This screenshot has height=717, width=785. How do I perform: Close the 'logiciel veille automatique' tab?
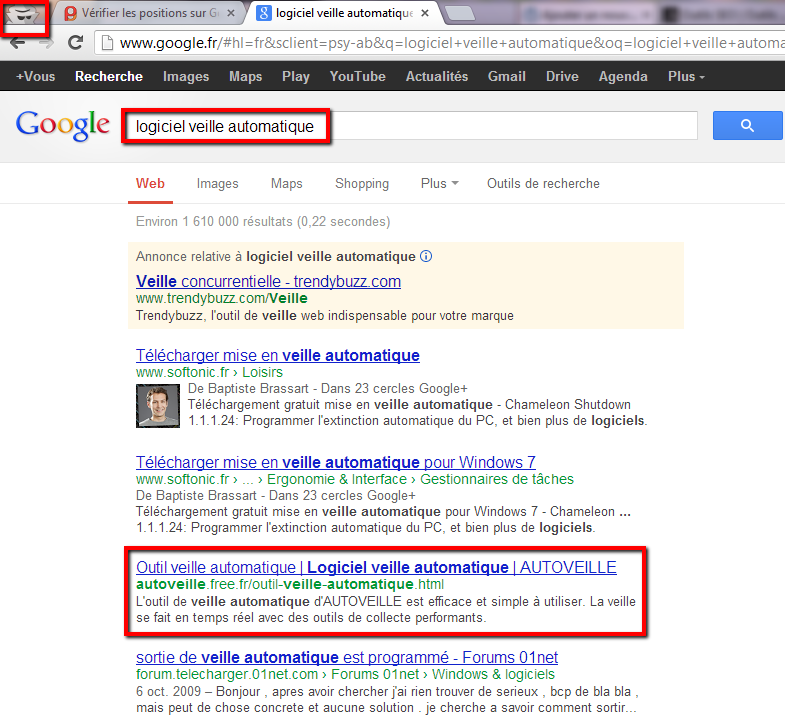(x=426, y=14)
